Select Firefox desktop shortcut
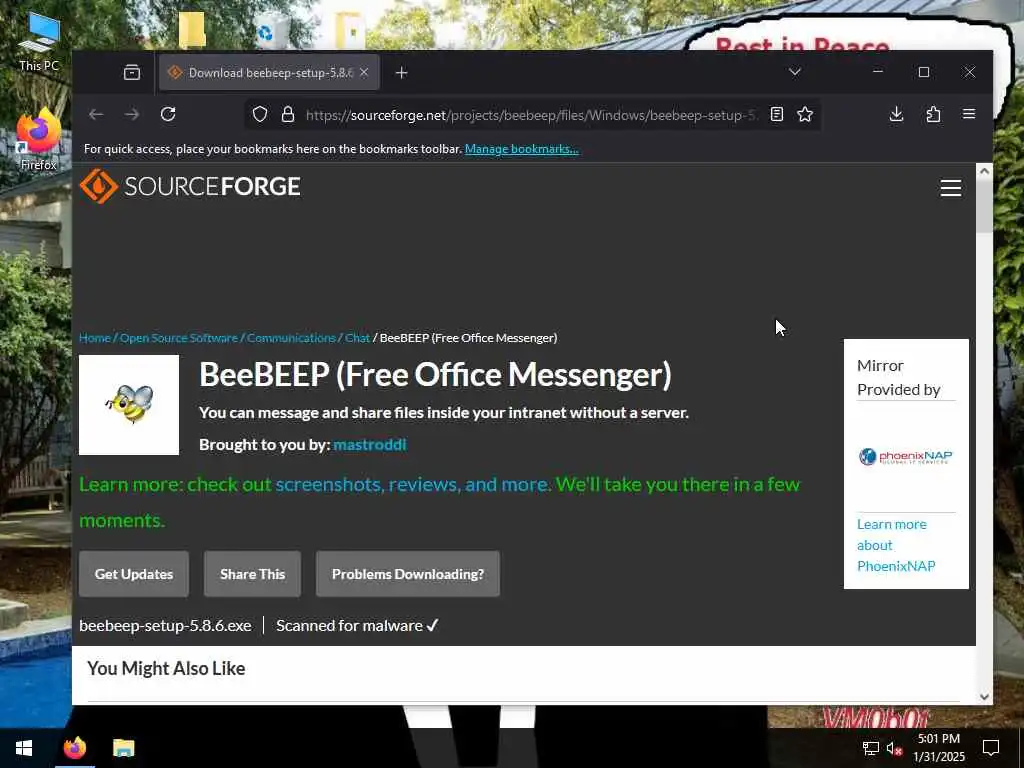 (39, 140)
